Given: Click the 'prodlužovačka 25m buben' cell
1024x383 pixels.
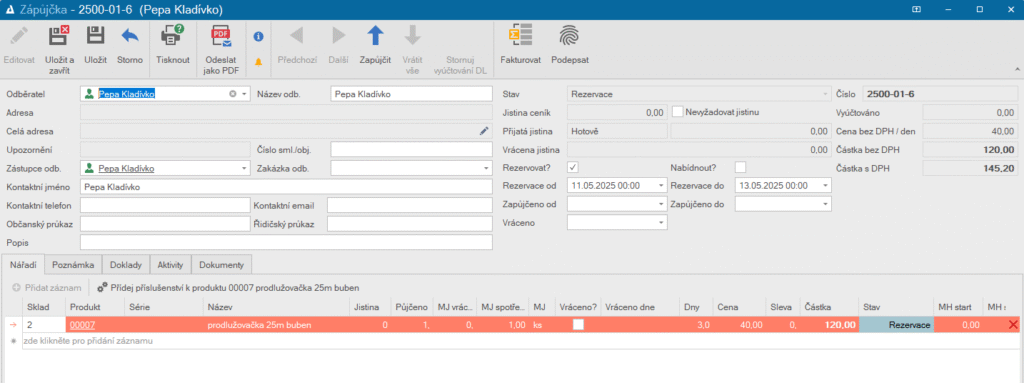Looking at the screenshot, I should (276, 325).
